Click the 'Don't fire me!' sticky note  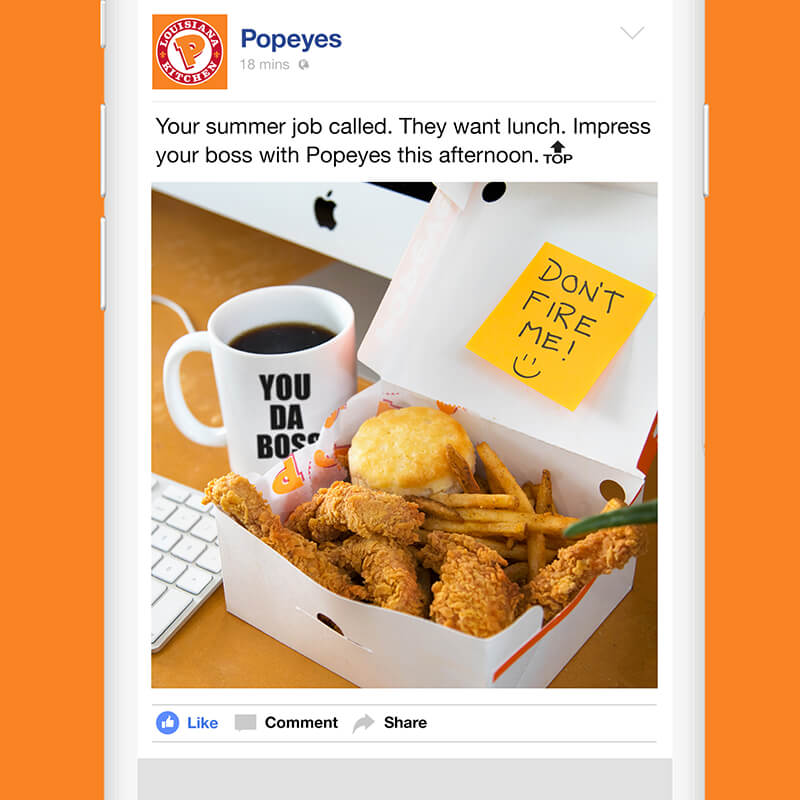click(560, 326)
